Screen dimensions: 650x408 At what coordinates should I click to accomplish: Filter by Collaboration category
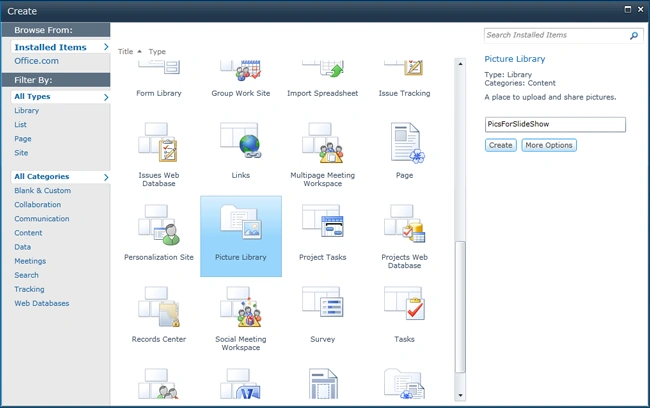tap(38, 205)
